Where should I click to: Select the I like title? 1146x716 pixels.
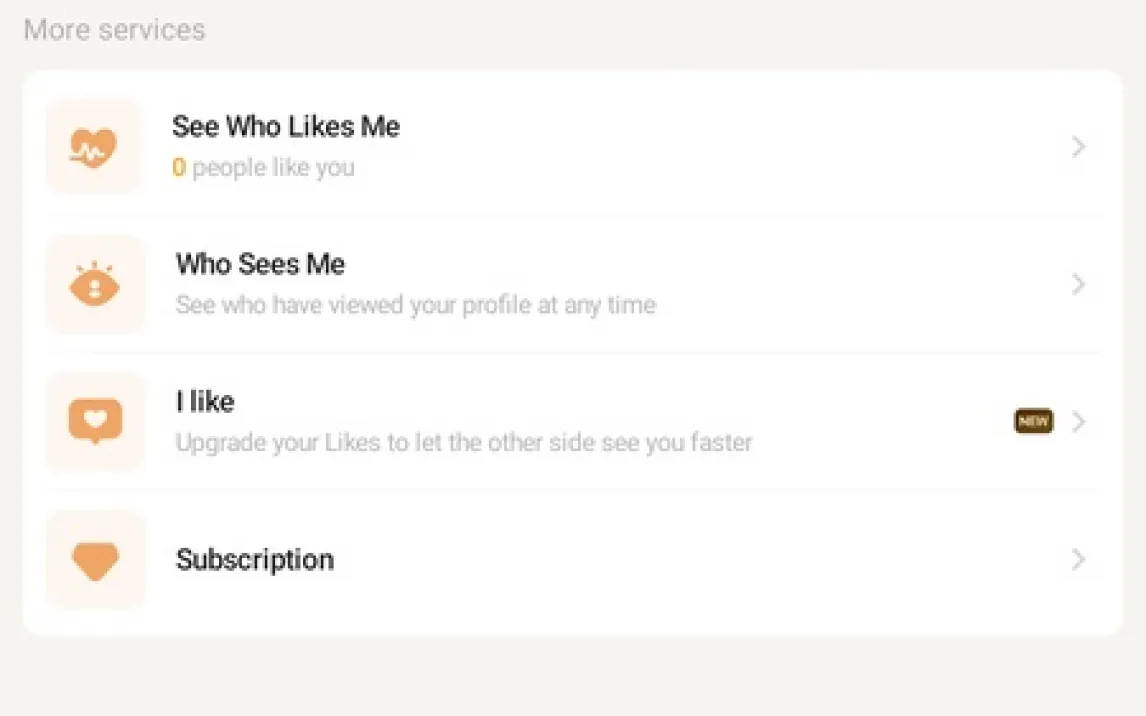coord(205,402)
